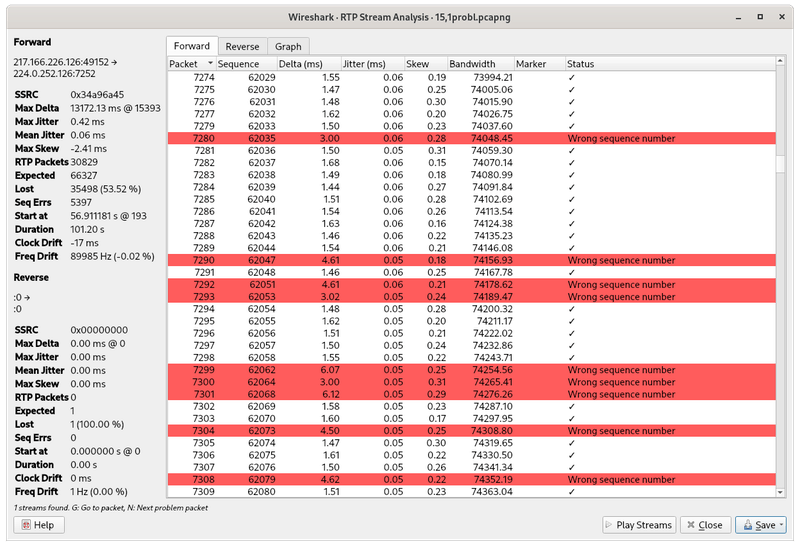800x547 pixels.
Task: Click Freq Drift value 89985 Hz
Action: pyautogui.click(x=112, y=257)
